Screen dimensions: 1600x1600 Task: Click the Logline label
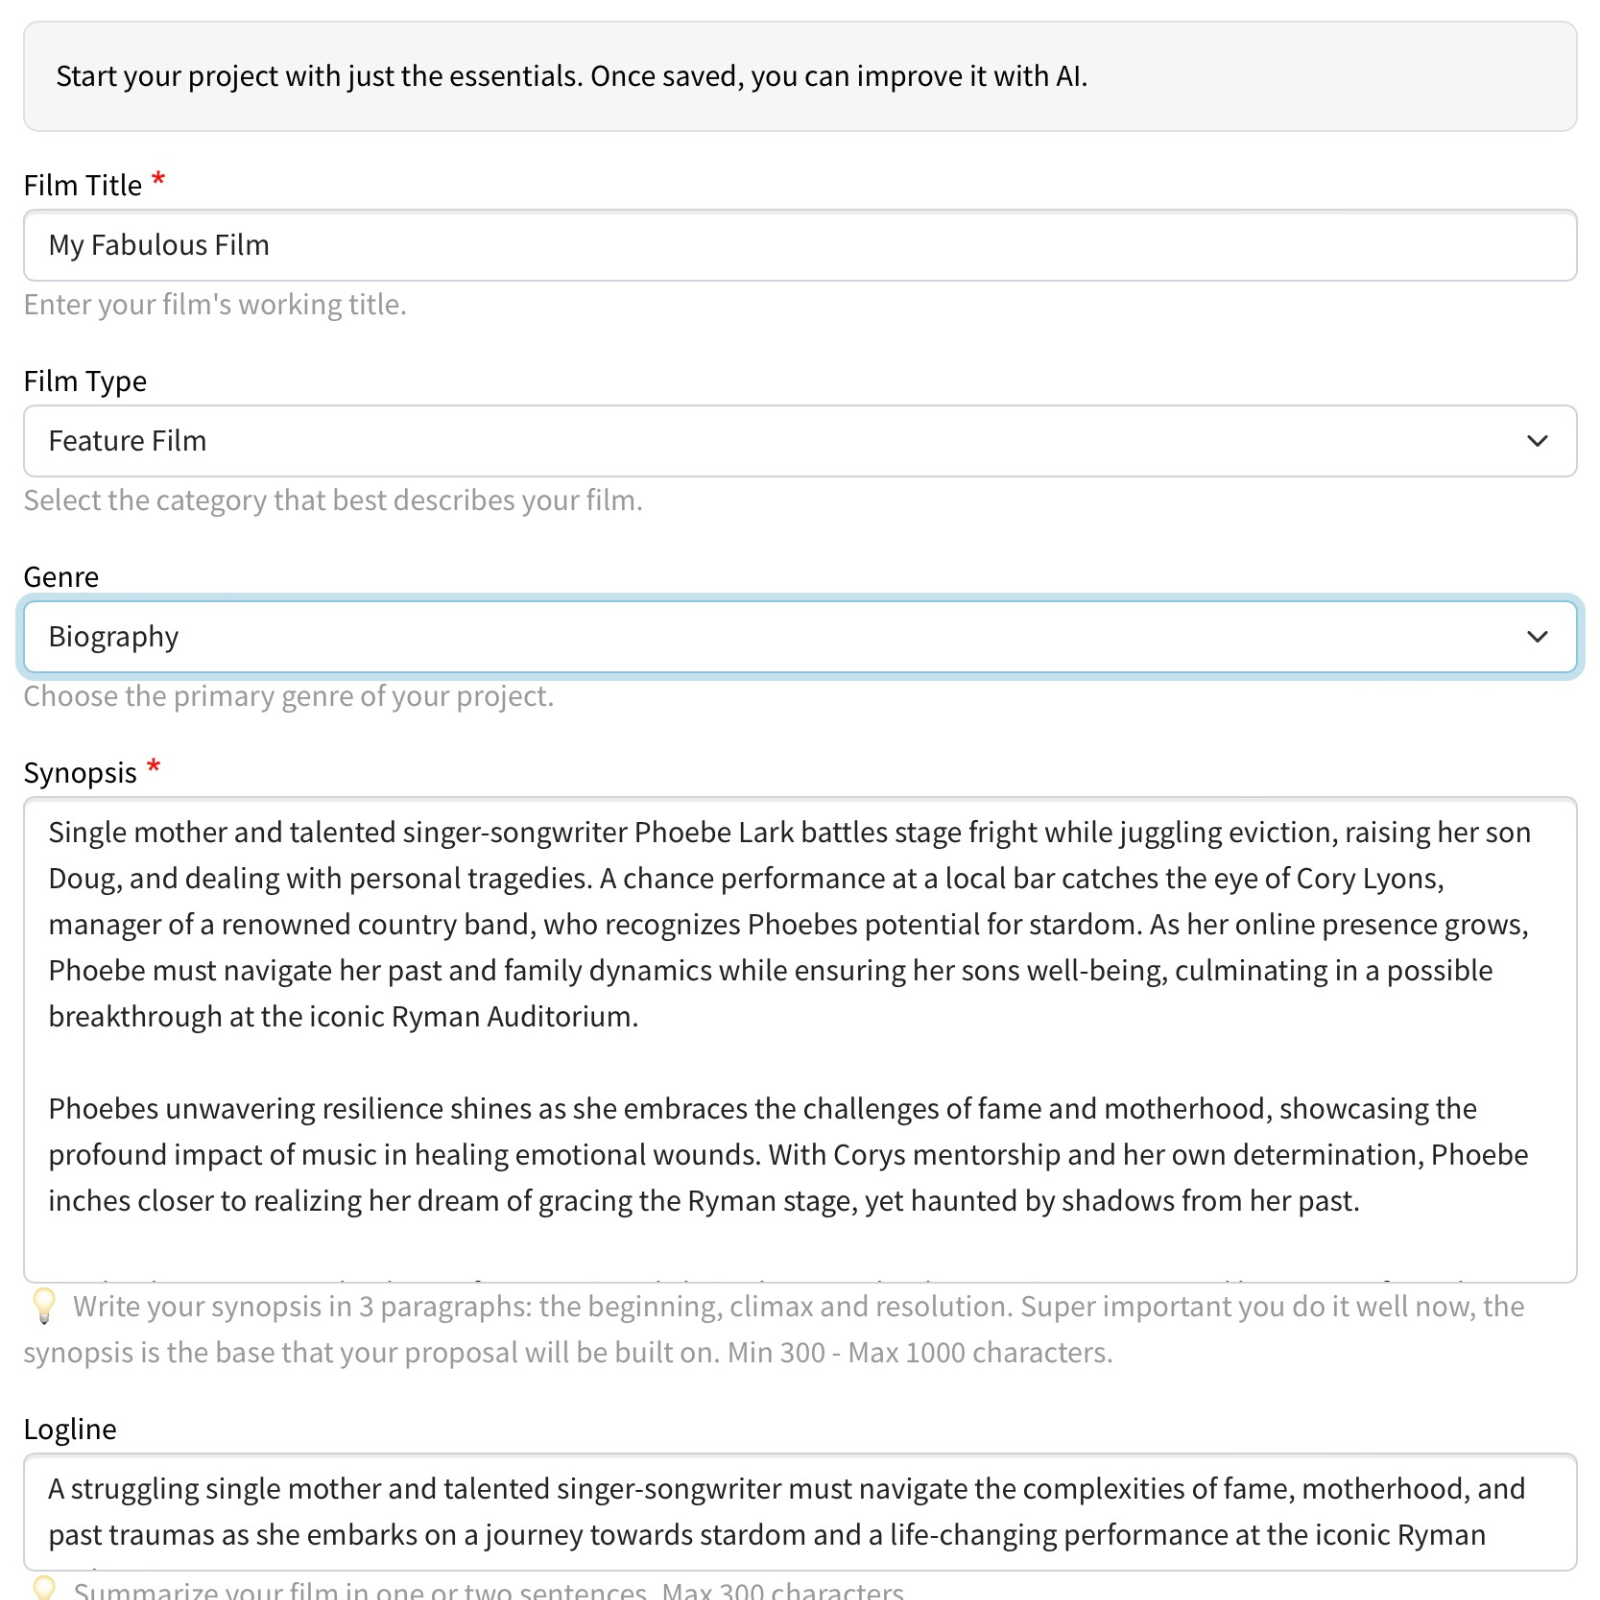70,1430
